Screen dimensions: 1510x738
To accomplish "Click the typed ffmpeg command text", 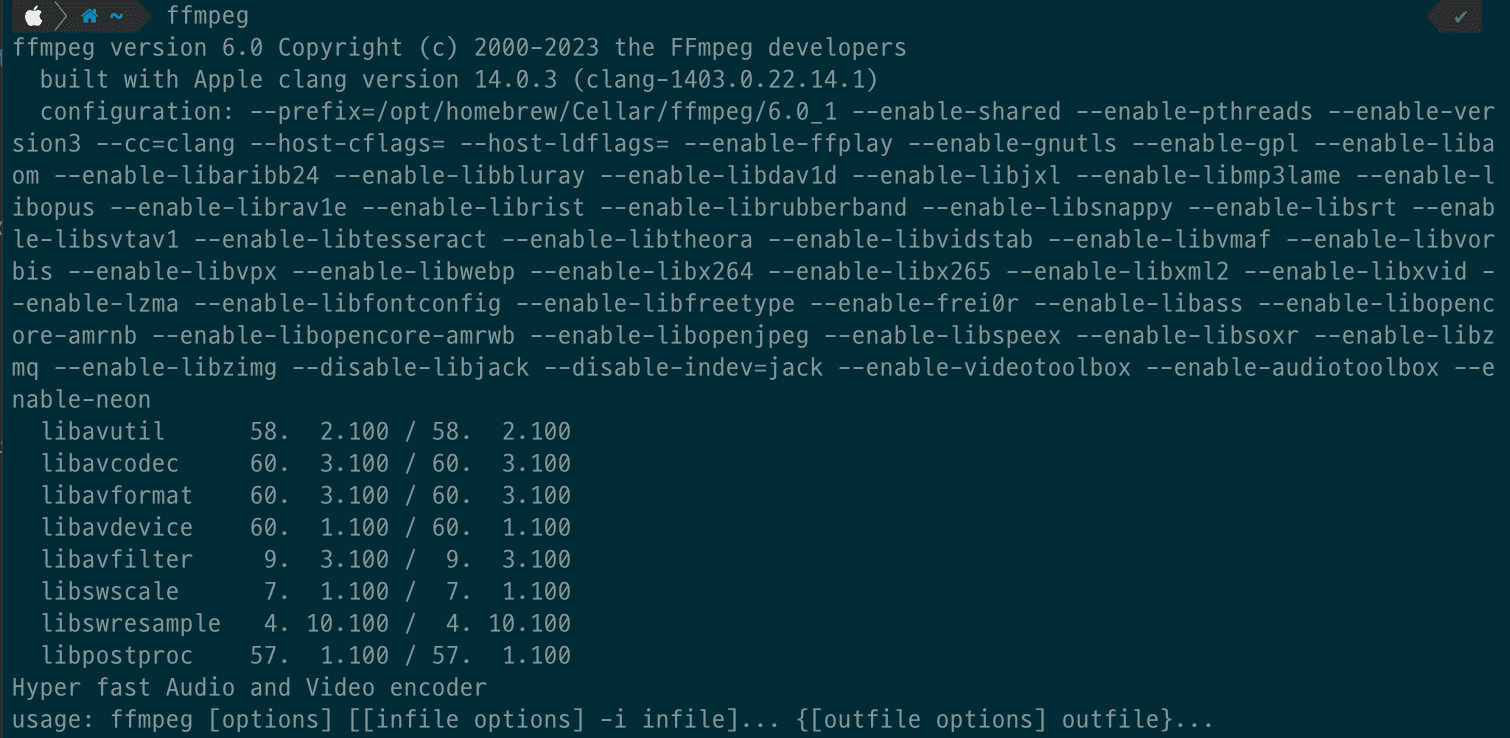I will tap(207, 16).
